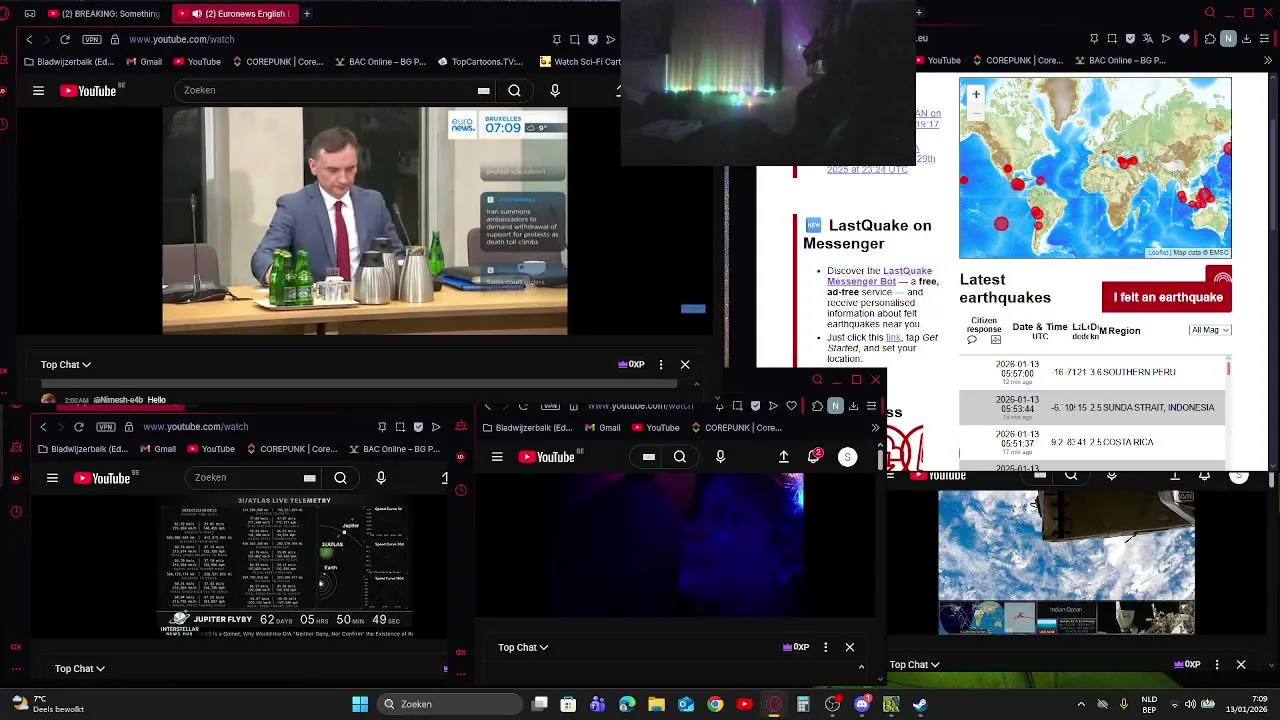Open Discord from taskbar
Viewport: 1280px width, 720px height.
click(862, 704)
